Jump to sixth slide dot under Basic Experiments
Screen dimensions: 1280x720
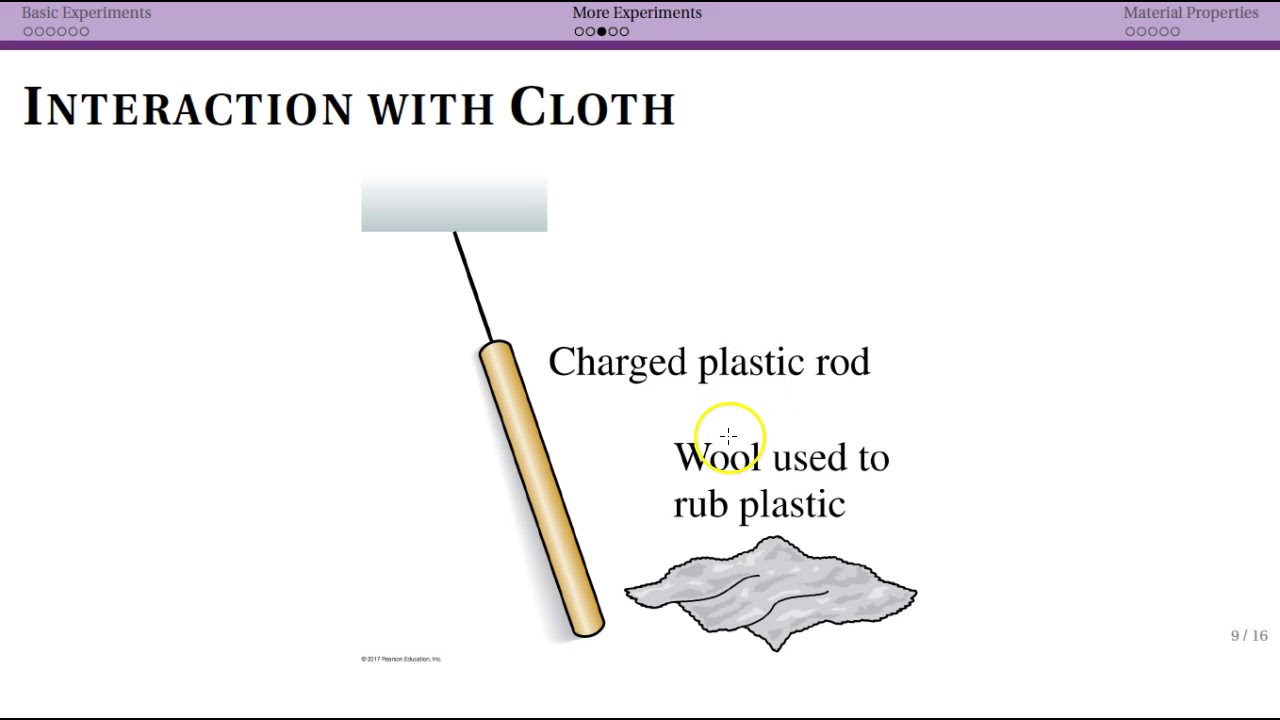(x=84, y=32)
